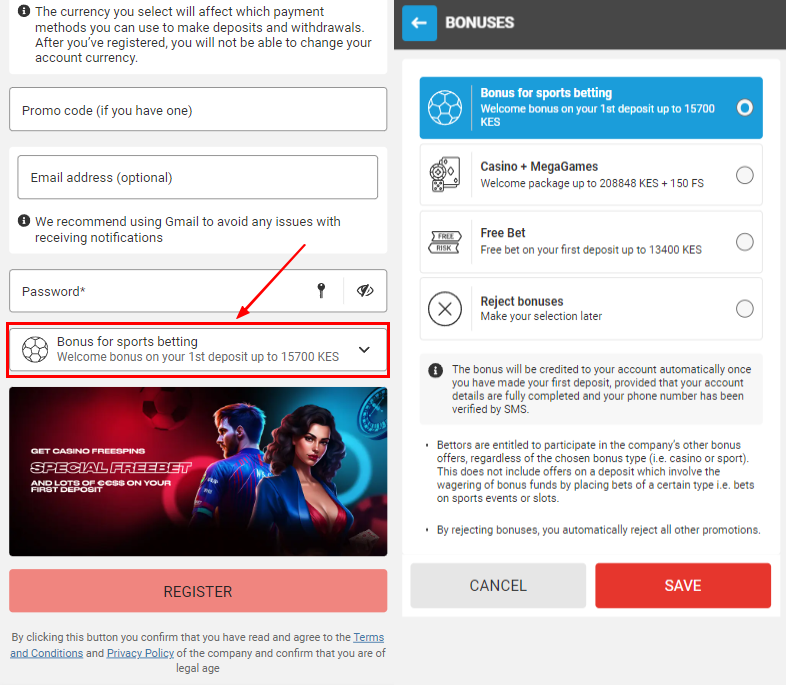
Task: Click the Casino + MegaGames cards icon
Action: click(444, 174)
